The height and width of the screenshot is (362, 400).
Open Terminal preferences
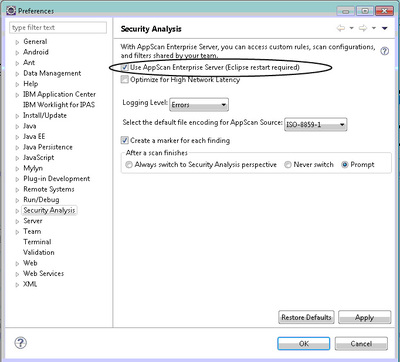point(37,242)
